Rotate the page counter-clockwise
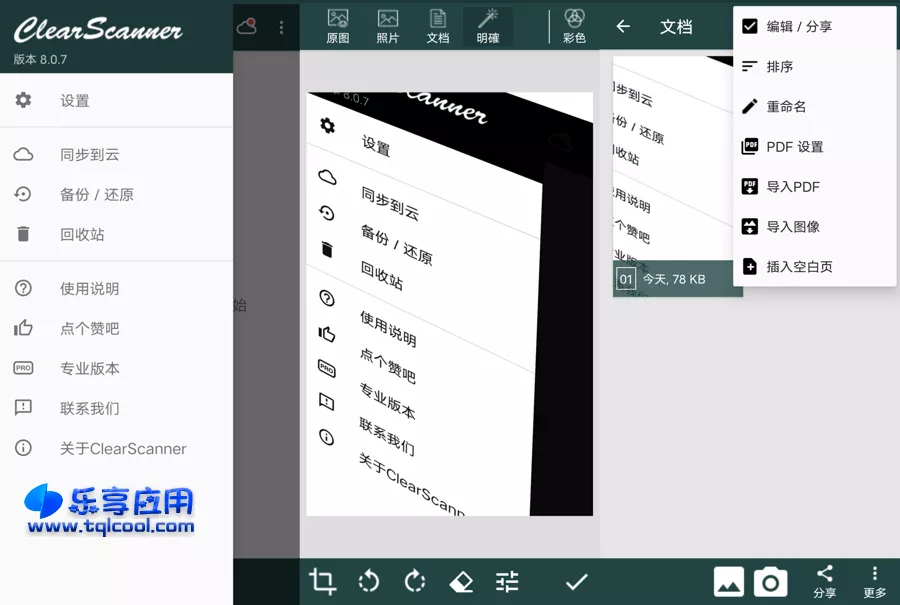The width and height of the screenshot is (900, 605). tap(368, 581)
